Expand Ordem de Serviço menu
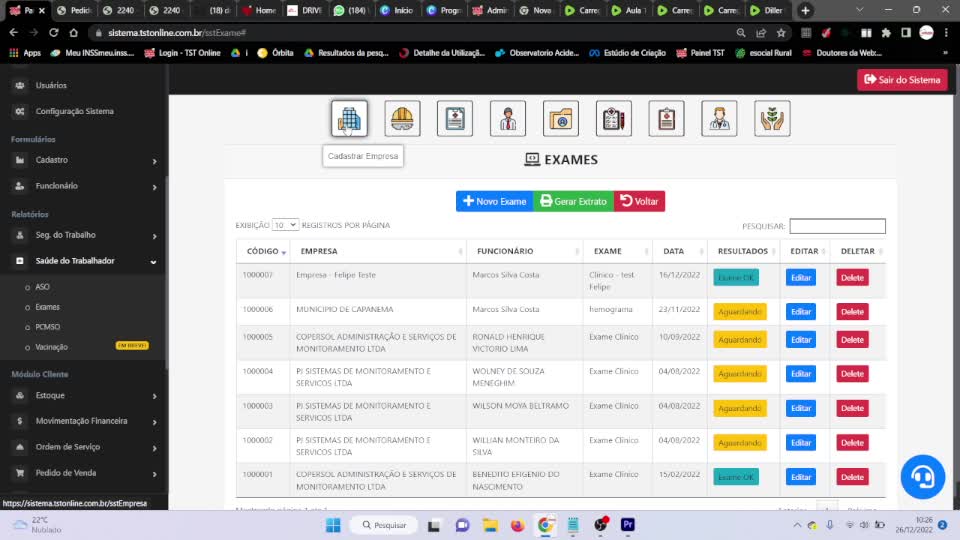This screenshot has height=540, width=960. tap(83, 447)
